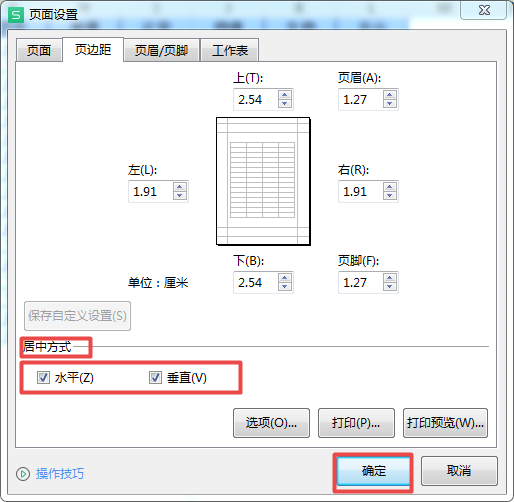The width and height of the screenshot is (514, 502).
Task: Increase the right margin with up arrow
Action: coord(389,187)
